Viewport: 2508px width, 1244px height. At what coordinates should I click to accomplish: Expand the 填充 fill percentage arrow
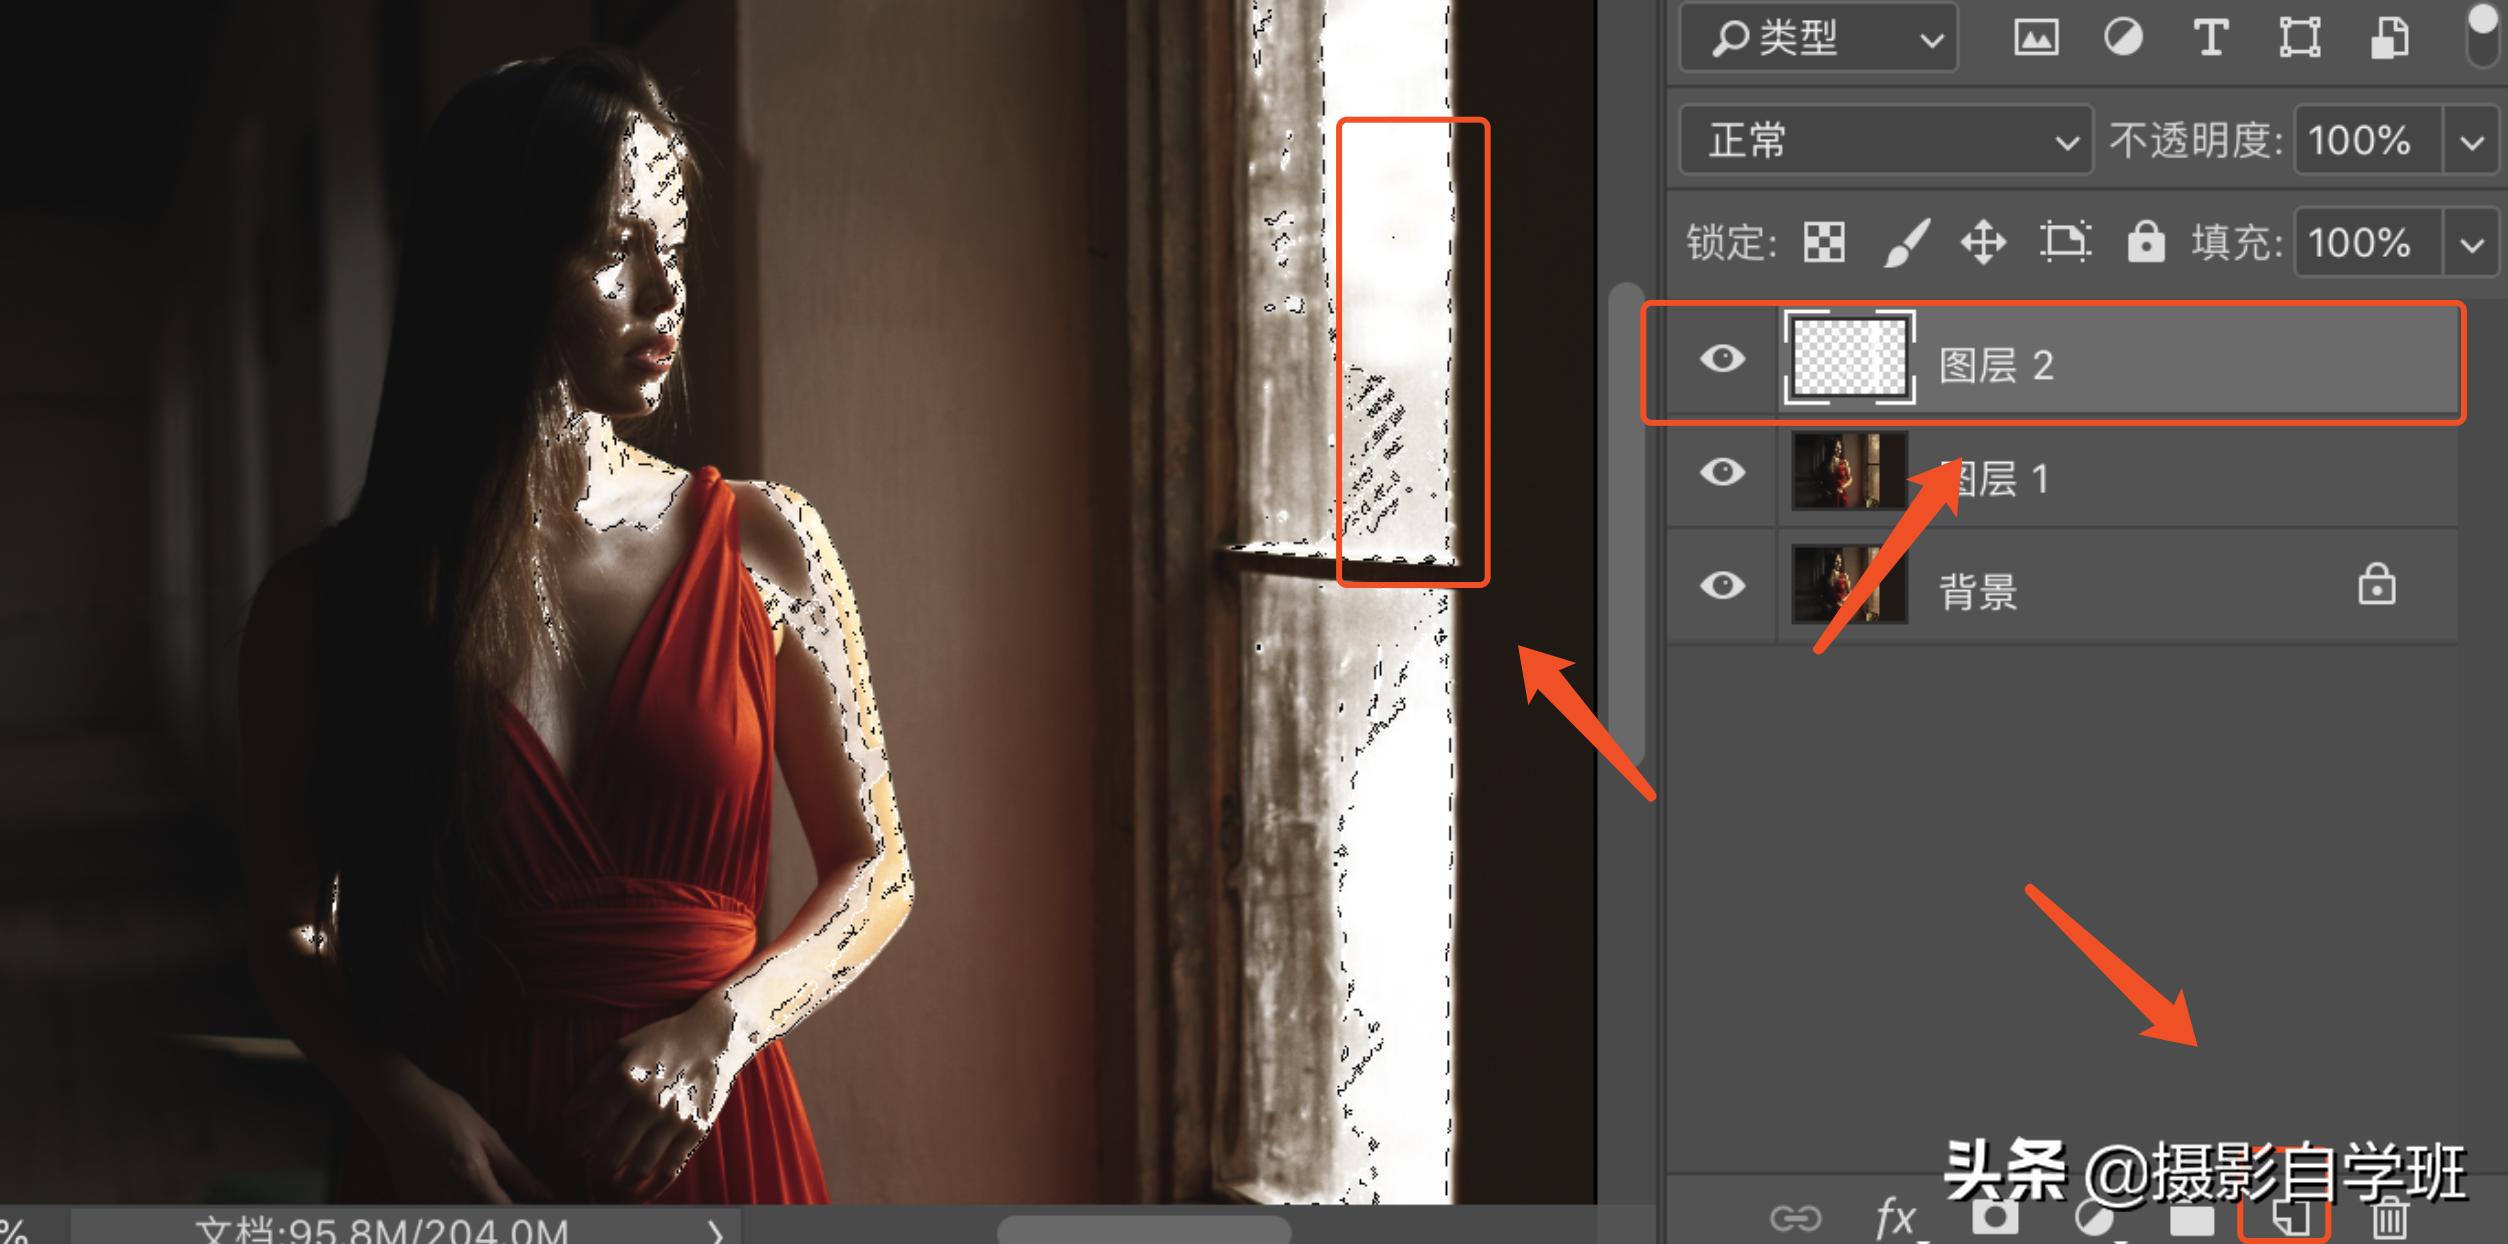pyautogui.click(x=2472, y=244)
